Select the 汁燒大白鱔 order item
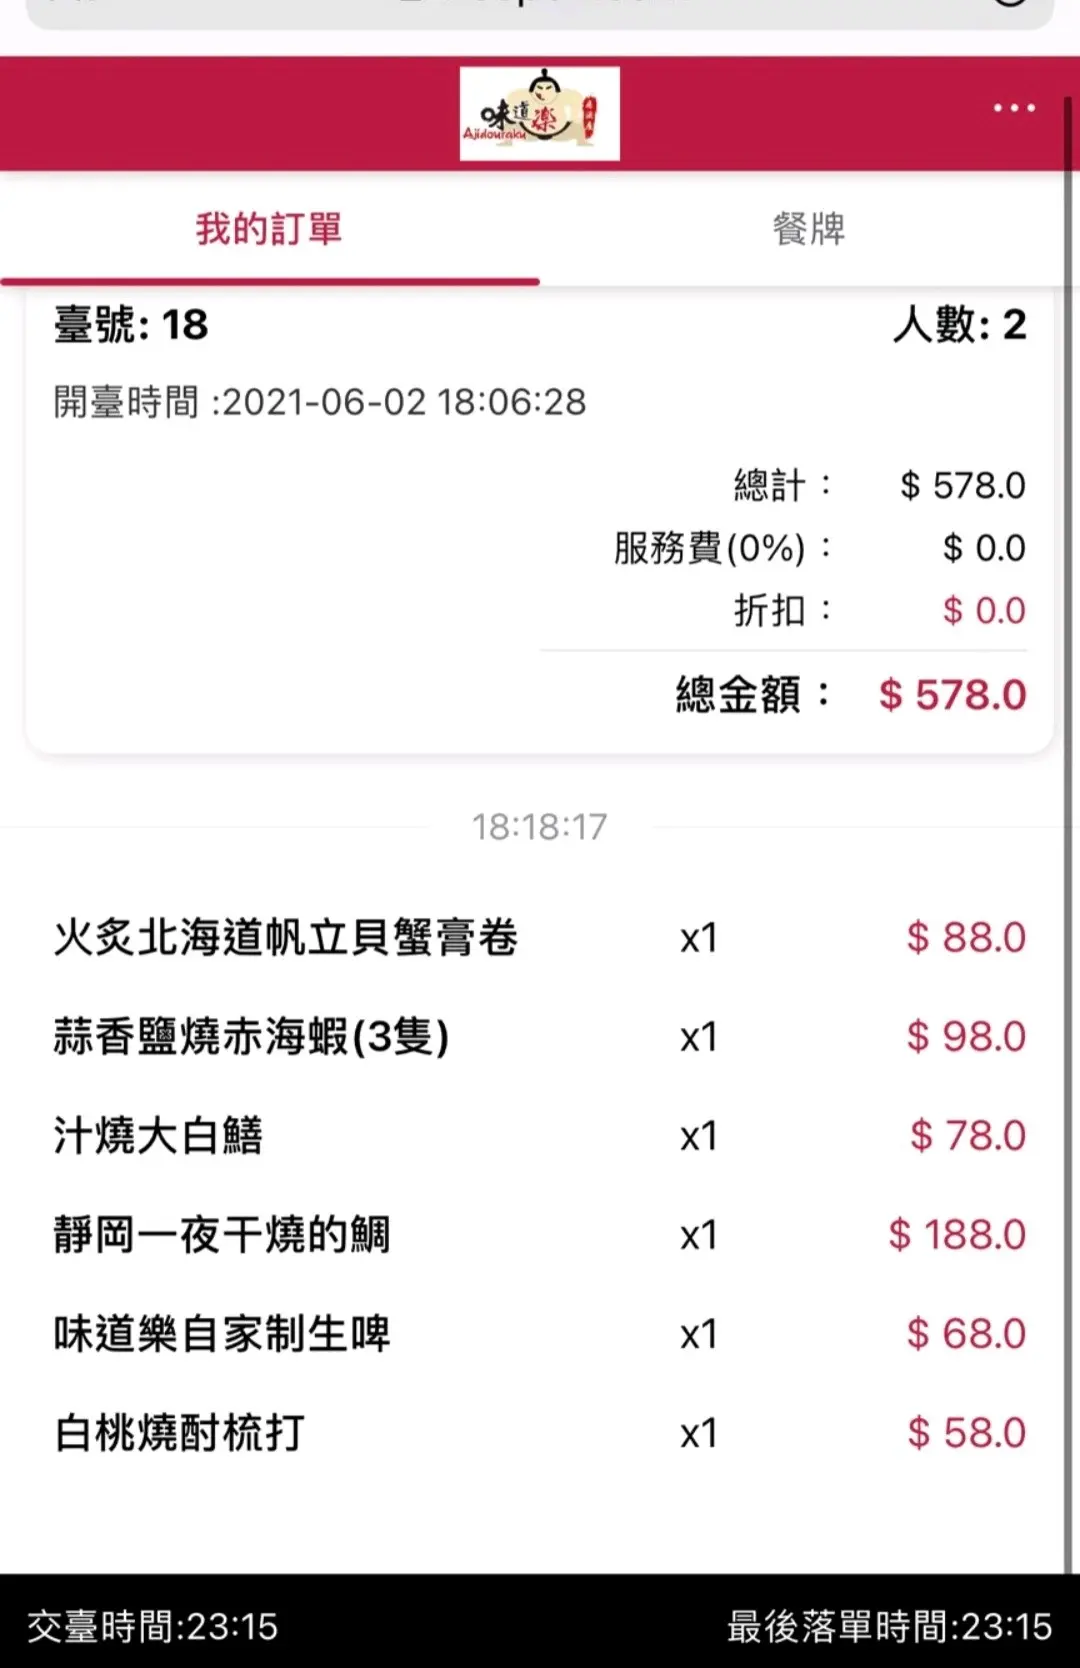This screenshot has width=1080, height=1668. [158, 1136]
